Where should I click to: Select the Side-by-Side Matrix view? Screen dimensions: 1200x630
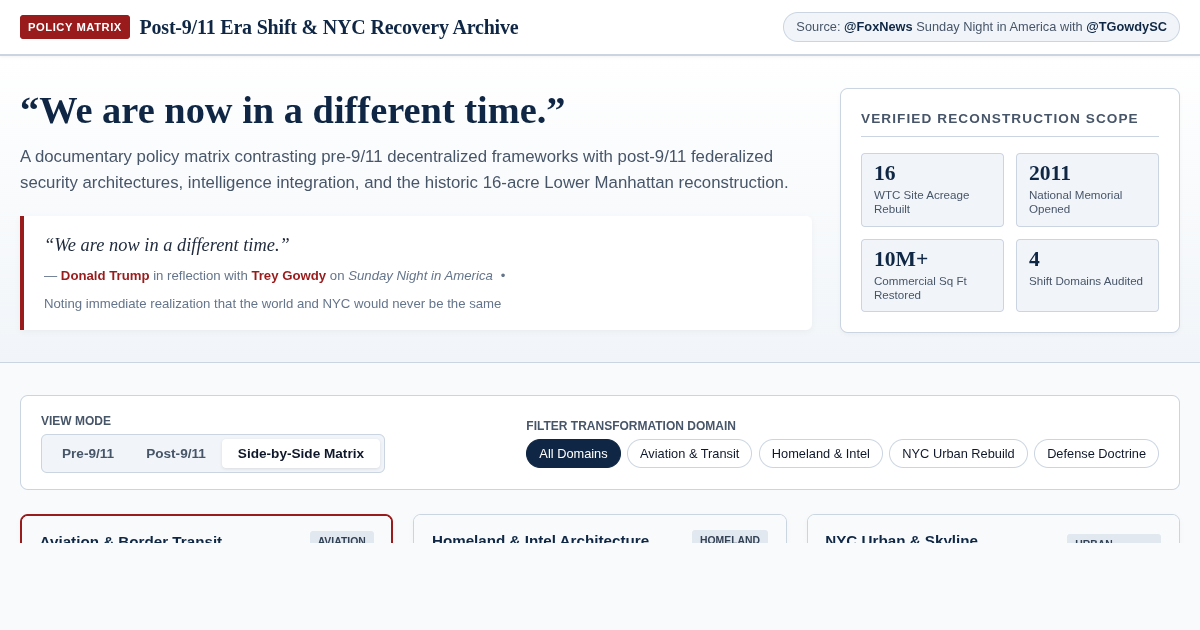click(301, 454)
